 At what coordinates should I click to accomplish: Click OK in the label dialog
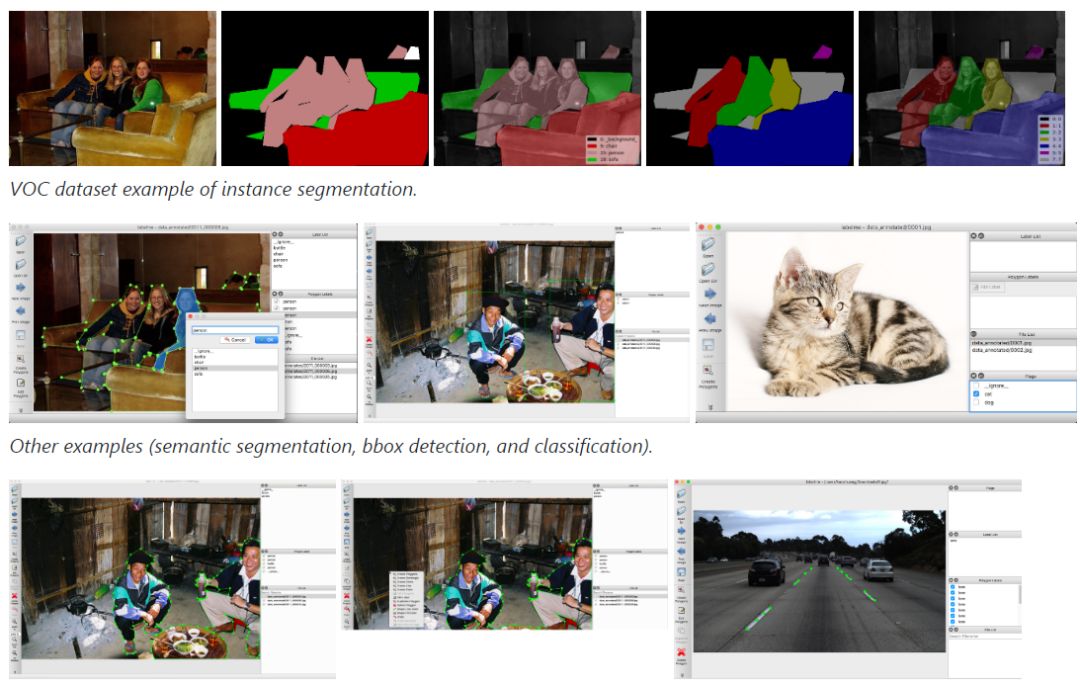click(x=265, y=340)
